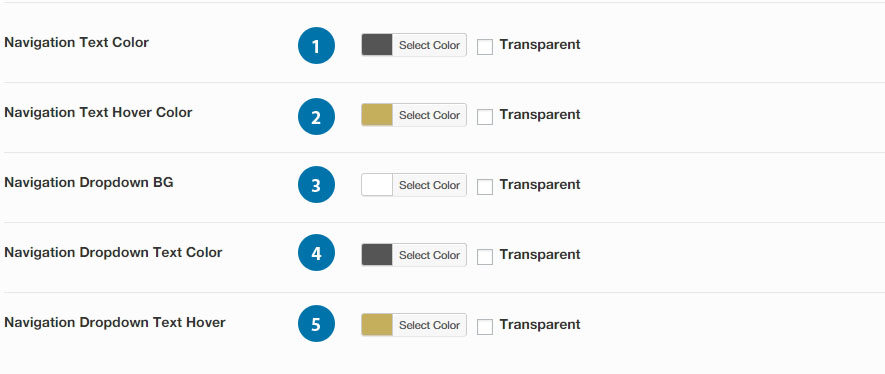Toggle Transparent for Navigation Dropdown Text Color

(485, 257)
